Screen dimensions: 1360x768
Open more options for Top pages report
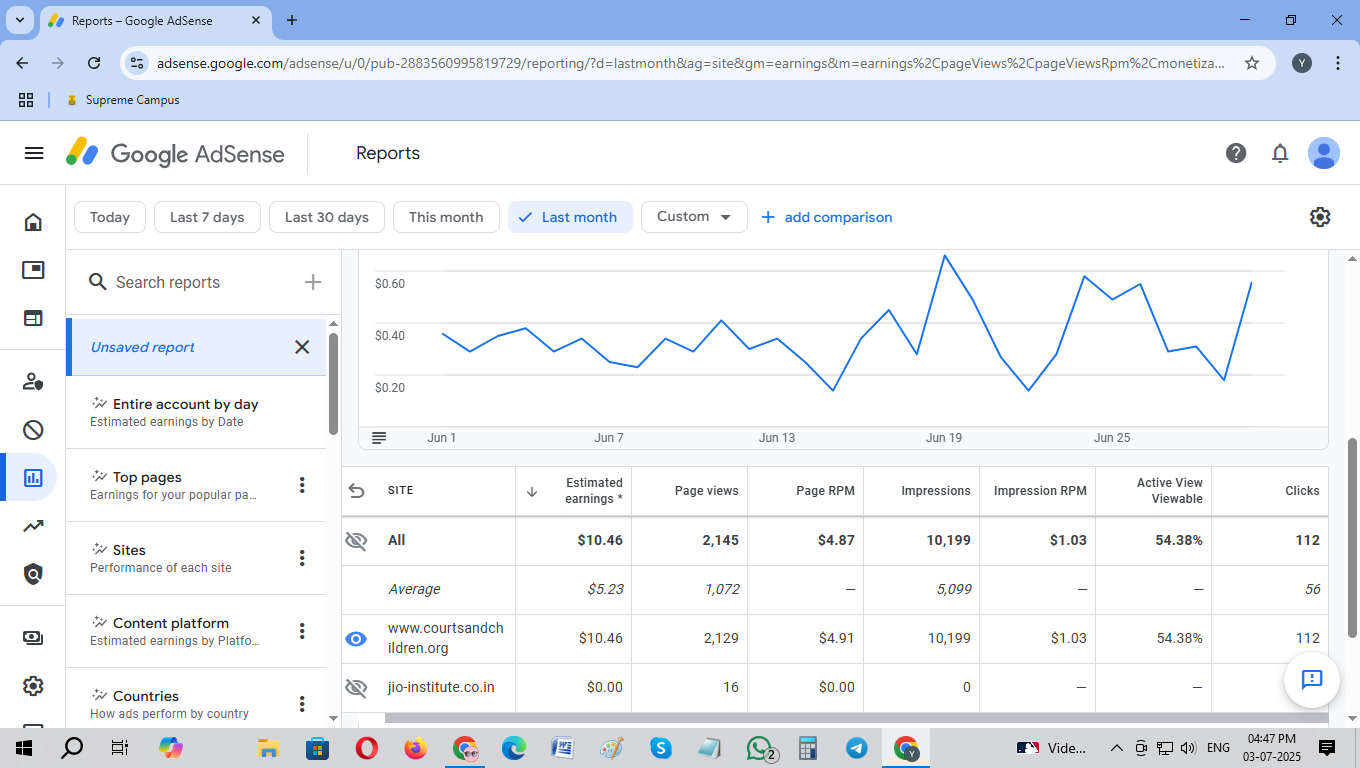point(302,485)
